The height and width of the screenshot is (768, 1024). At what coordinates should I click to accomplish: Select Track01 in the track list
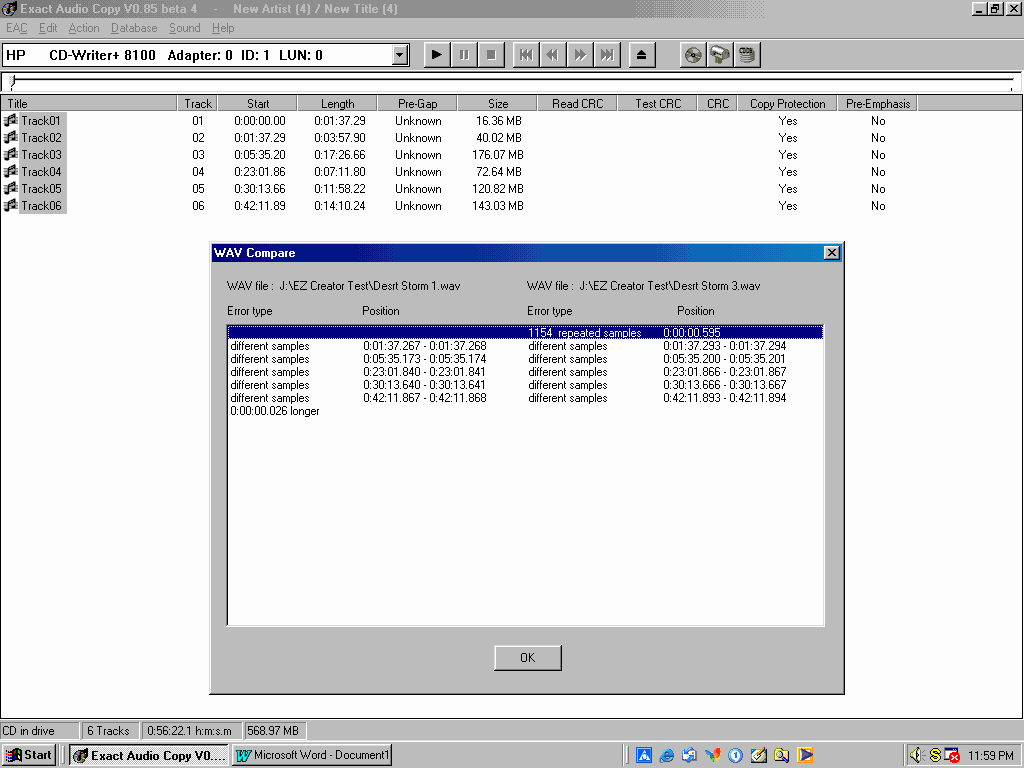coord(40,121)
